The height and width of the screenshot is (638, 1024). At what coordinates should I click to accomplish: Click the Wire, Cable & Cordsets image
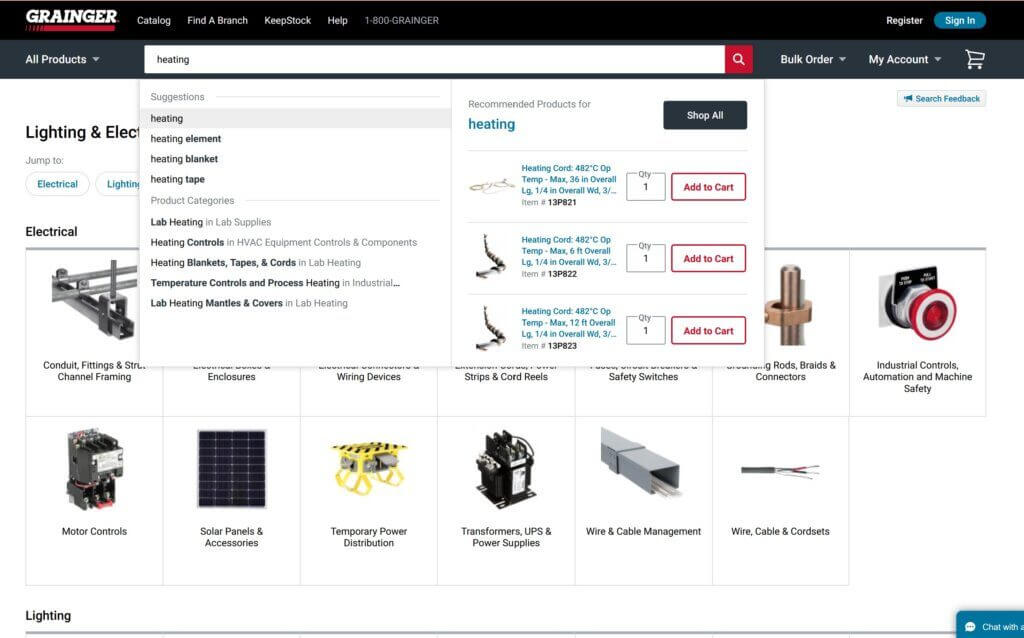(x=780, y=470)
